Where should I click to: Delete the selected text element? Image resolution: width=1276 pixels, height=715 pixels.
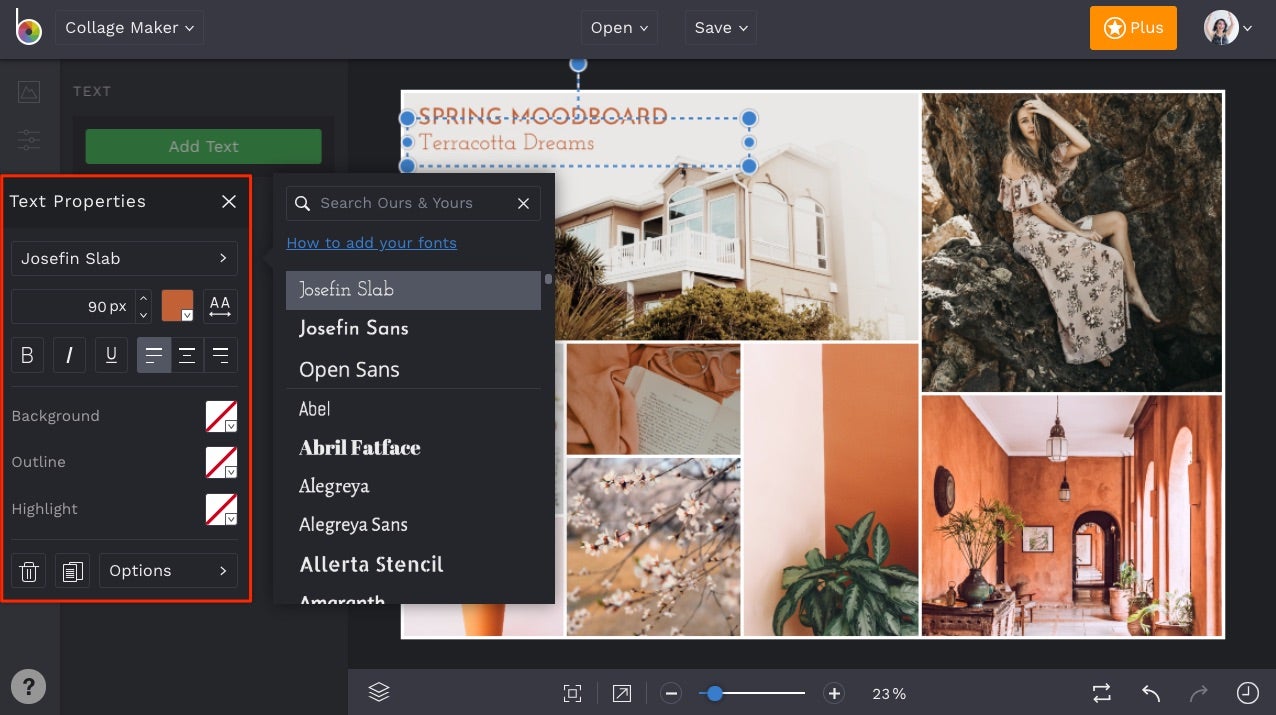point(28,570)
